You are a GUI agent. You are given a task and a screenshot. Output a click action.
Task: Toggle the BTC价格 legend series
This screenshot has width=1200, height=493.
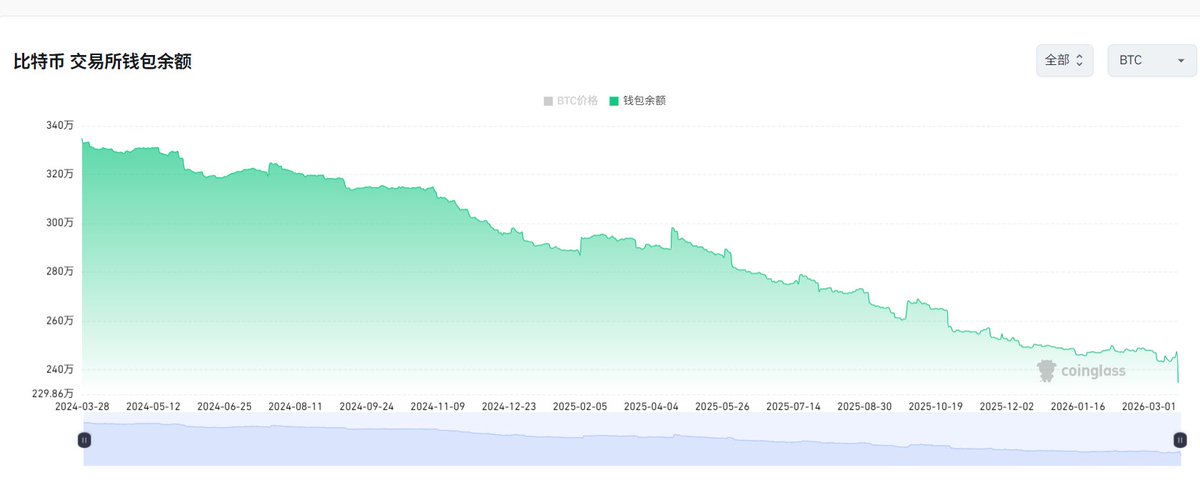[570, 101]
